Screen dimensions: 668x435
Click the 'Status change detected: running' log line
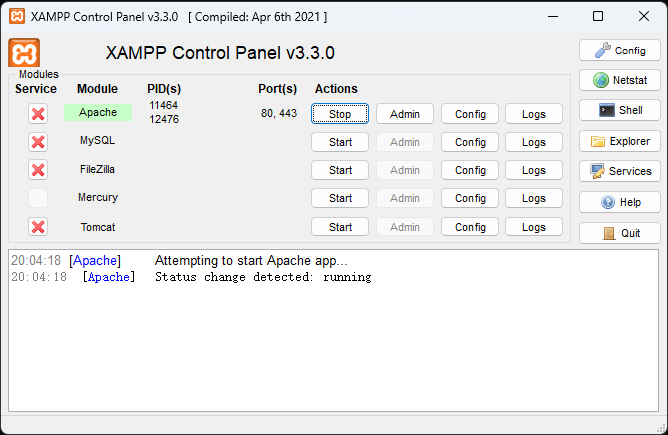[263, 277]
